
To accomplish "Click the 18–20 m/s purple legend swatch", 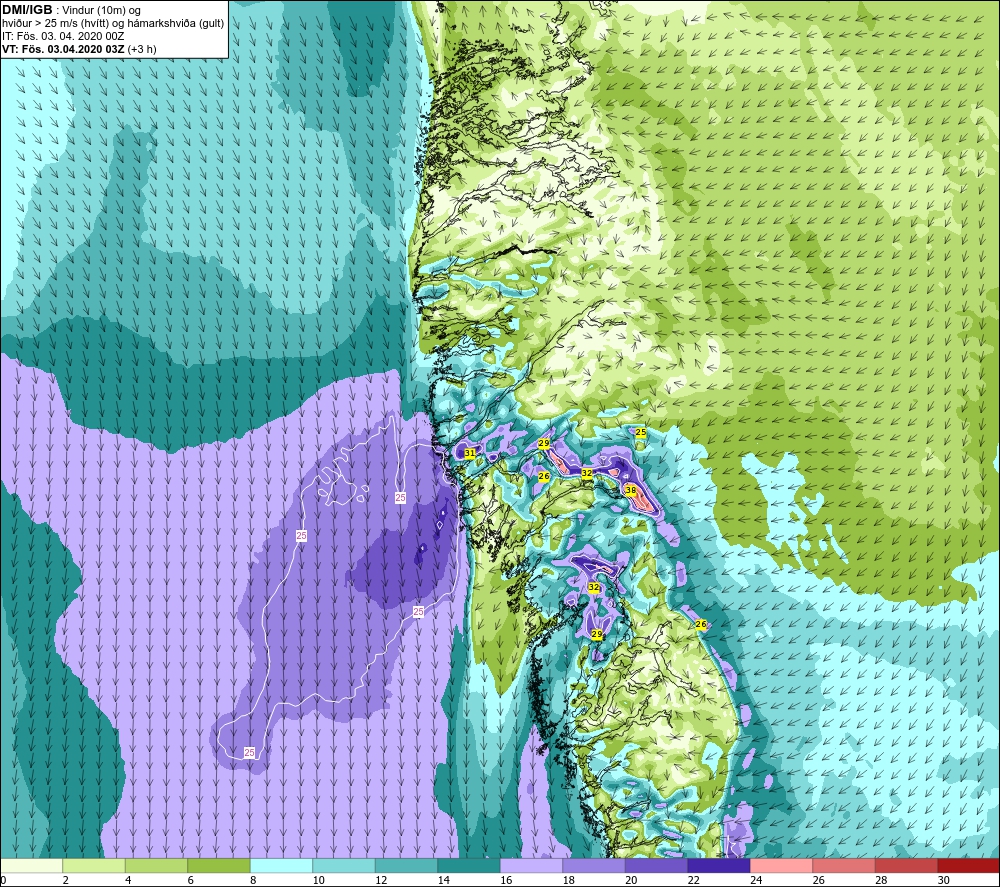I will [594, 865].
